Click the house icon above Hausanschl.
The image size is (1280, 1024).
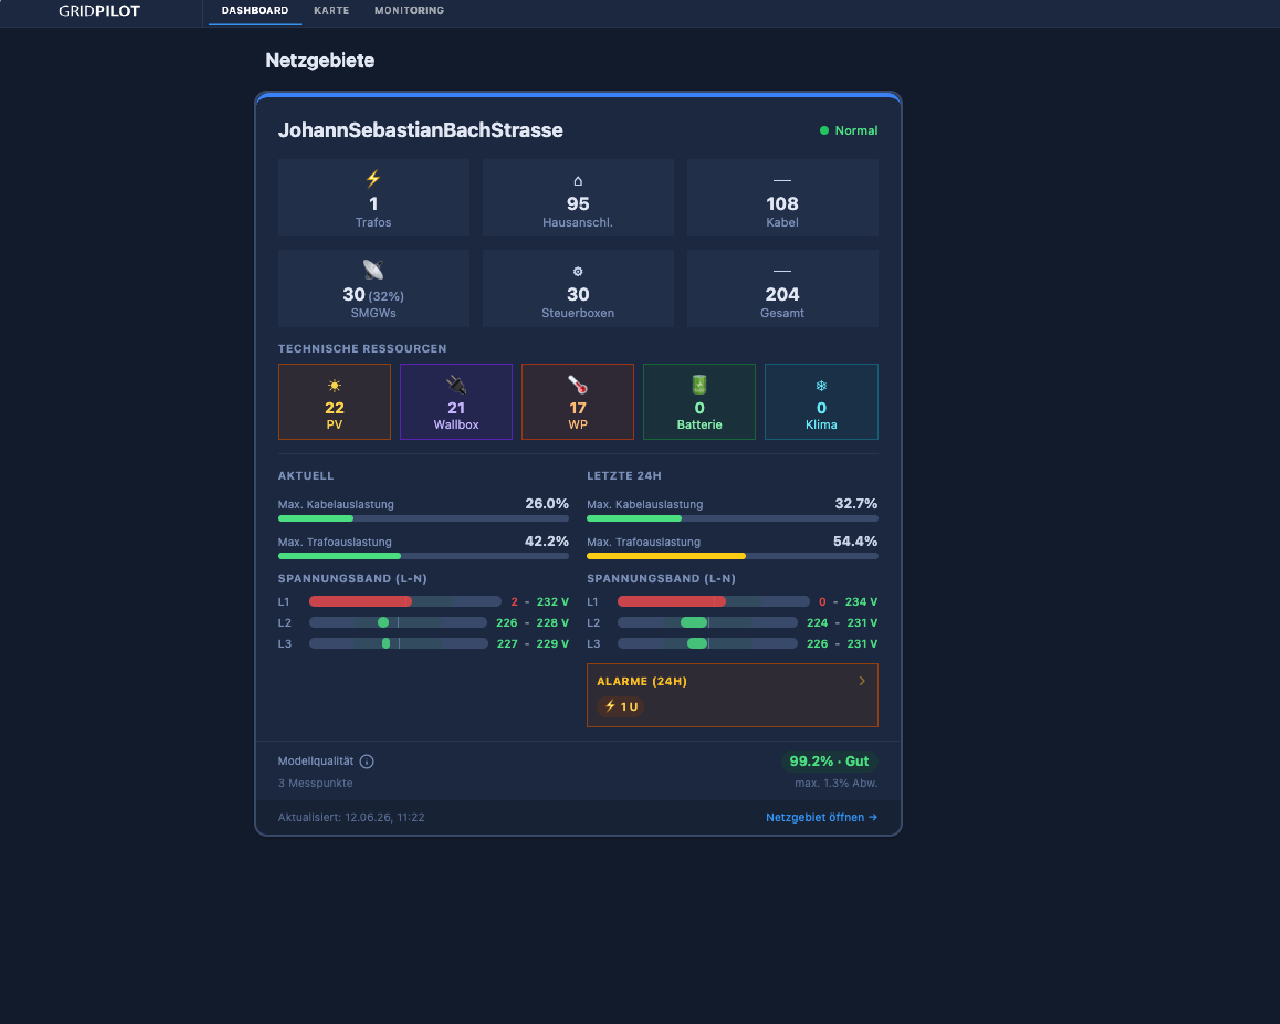click(578, 181)
